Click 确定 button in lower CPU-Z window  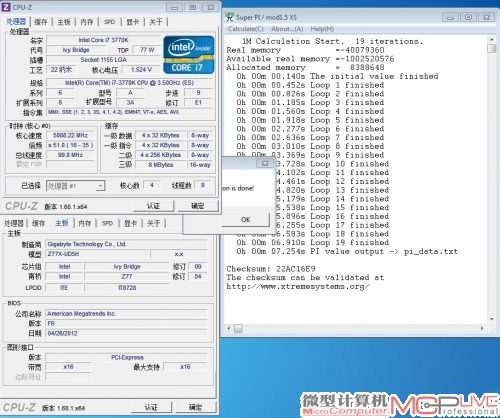(x=196, y=407)
